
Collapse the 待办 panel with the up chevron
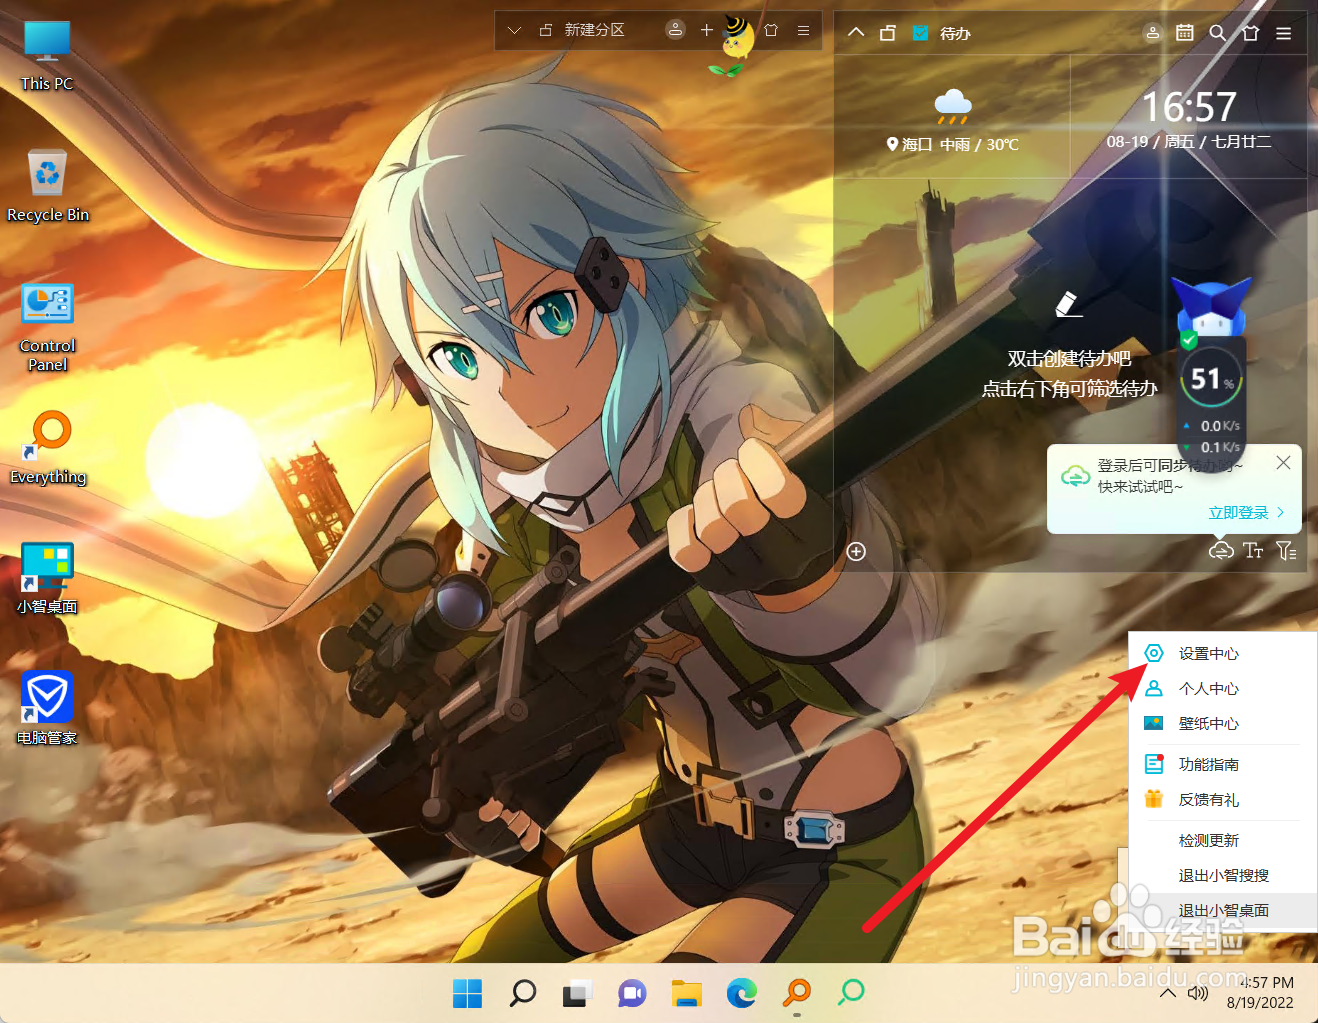point(856,32)
